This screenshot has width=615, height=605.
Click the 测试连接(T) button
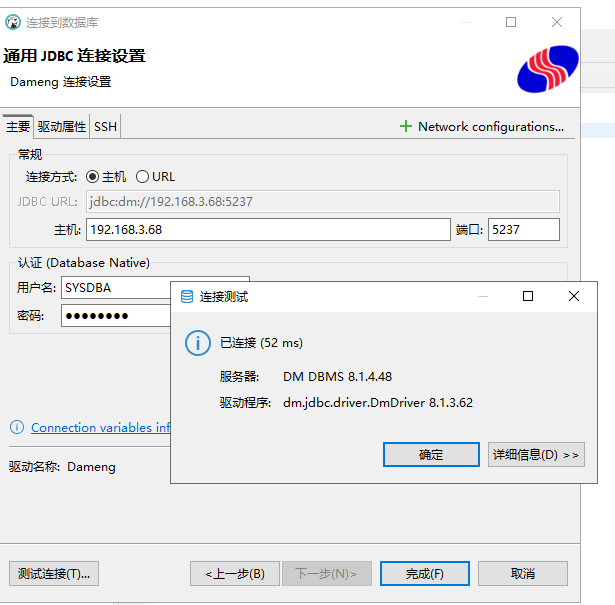pos(54,574)
